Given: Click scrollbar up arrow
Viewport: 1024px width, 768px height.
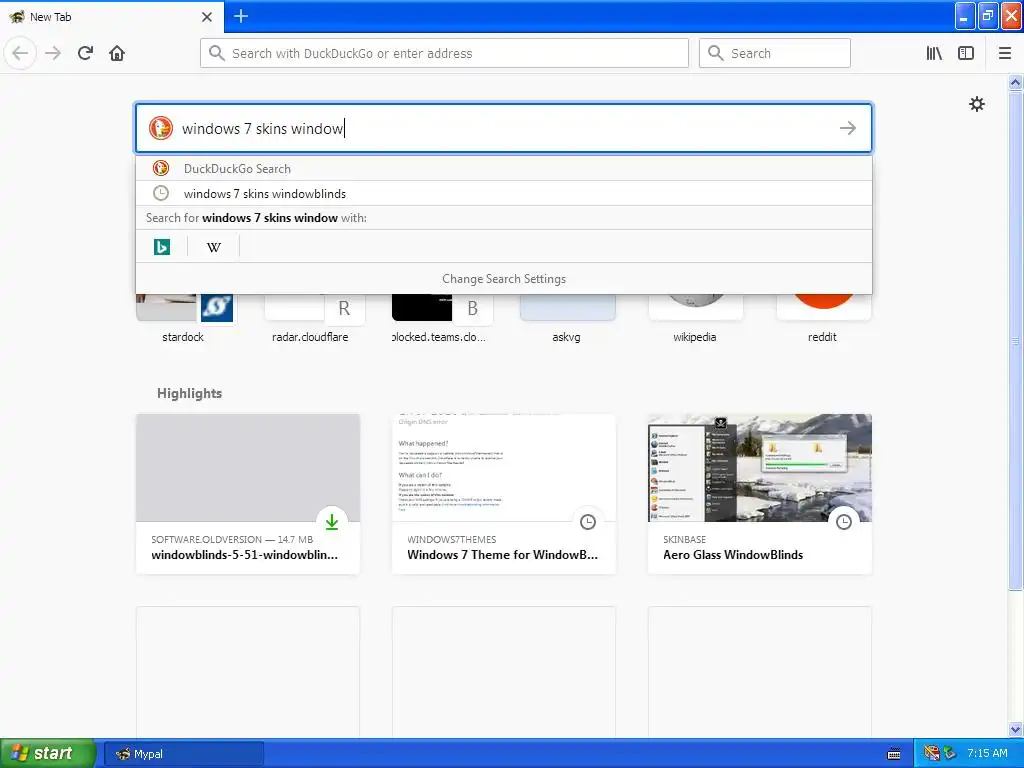Looking at the screenshot, I should [1015, 82].
